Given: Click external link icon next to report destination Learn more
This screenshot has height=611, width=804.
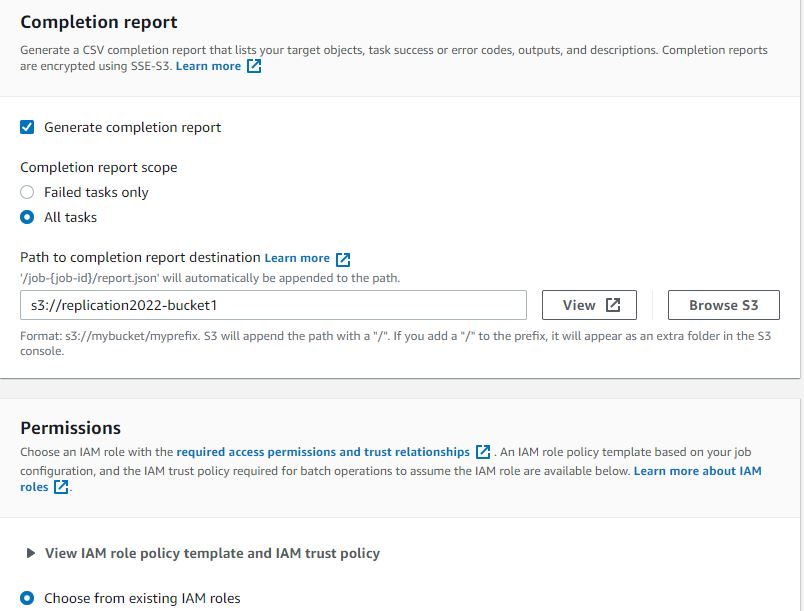Looking at the screenshot, I should point(343,259).
